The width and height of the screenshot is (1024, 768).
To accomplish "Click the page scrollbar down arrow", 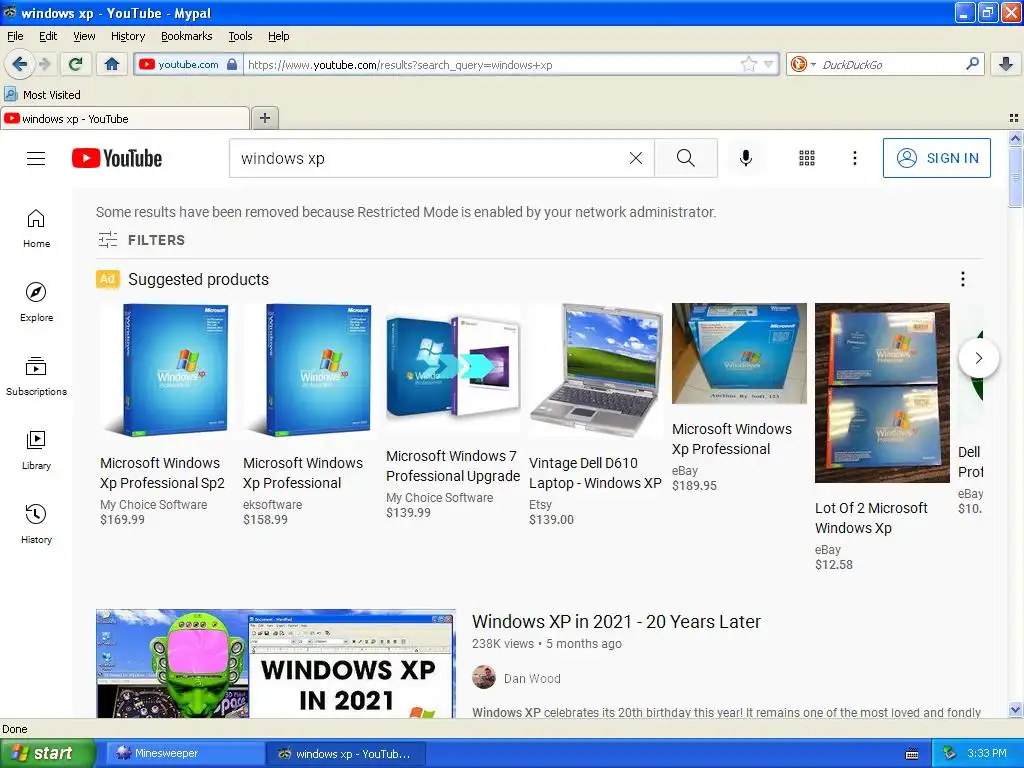I will 1015,710.
